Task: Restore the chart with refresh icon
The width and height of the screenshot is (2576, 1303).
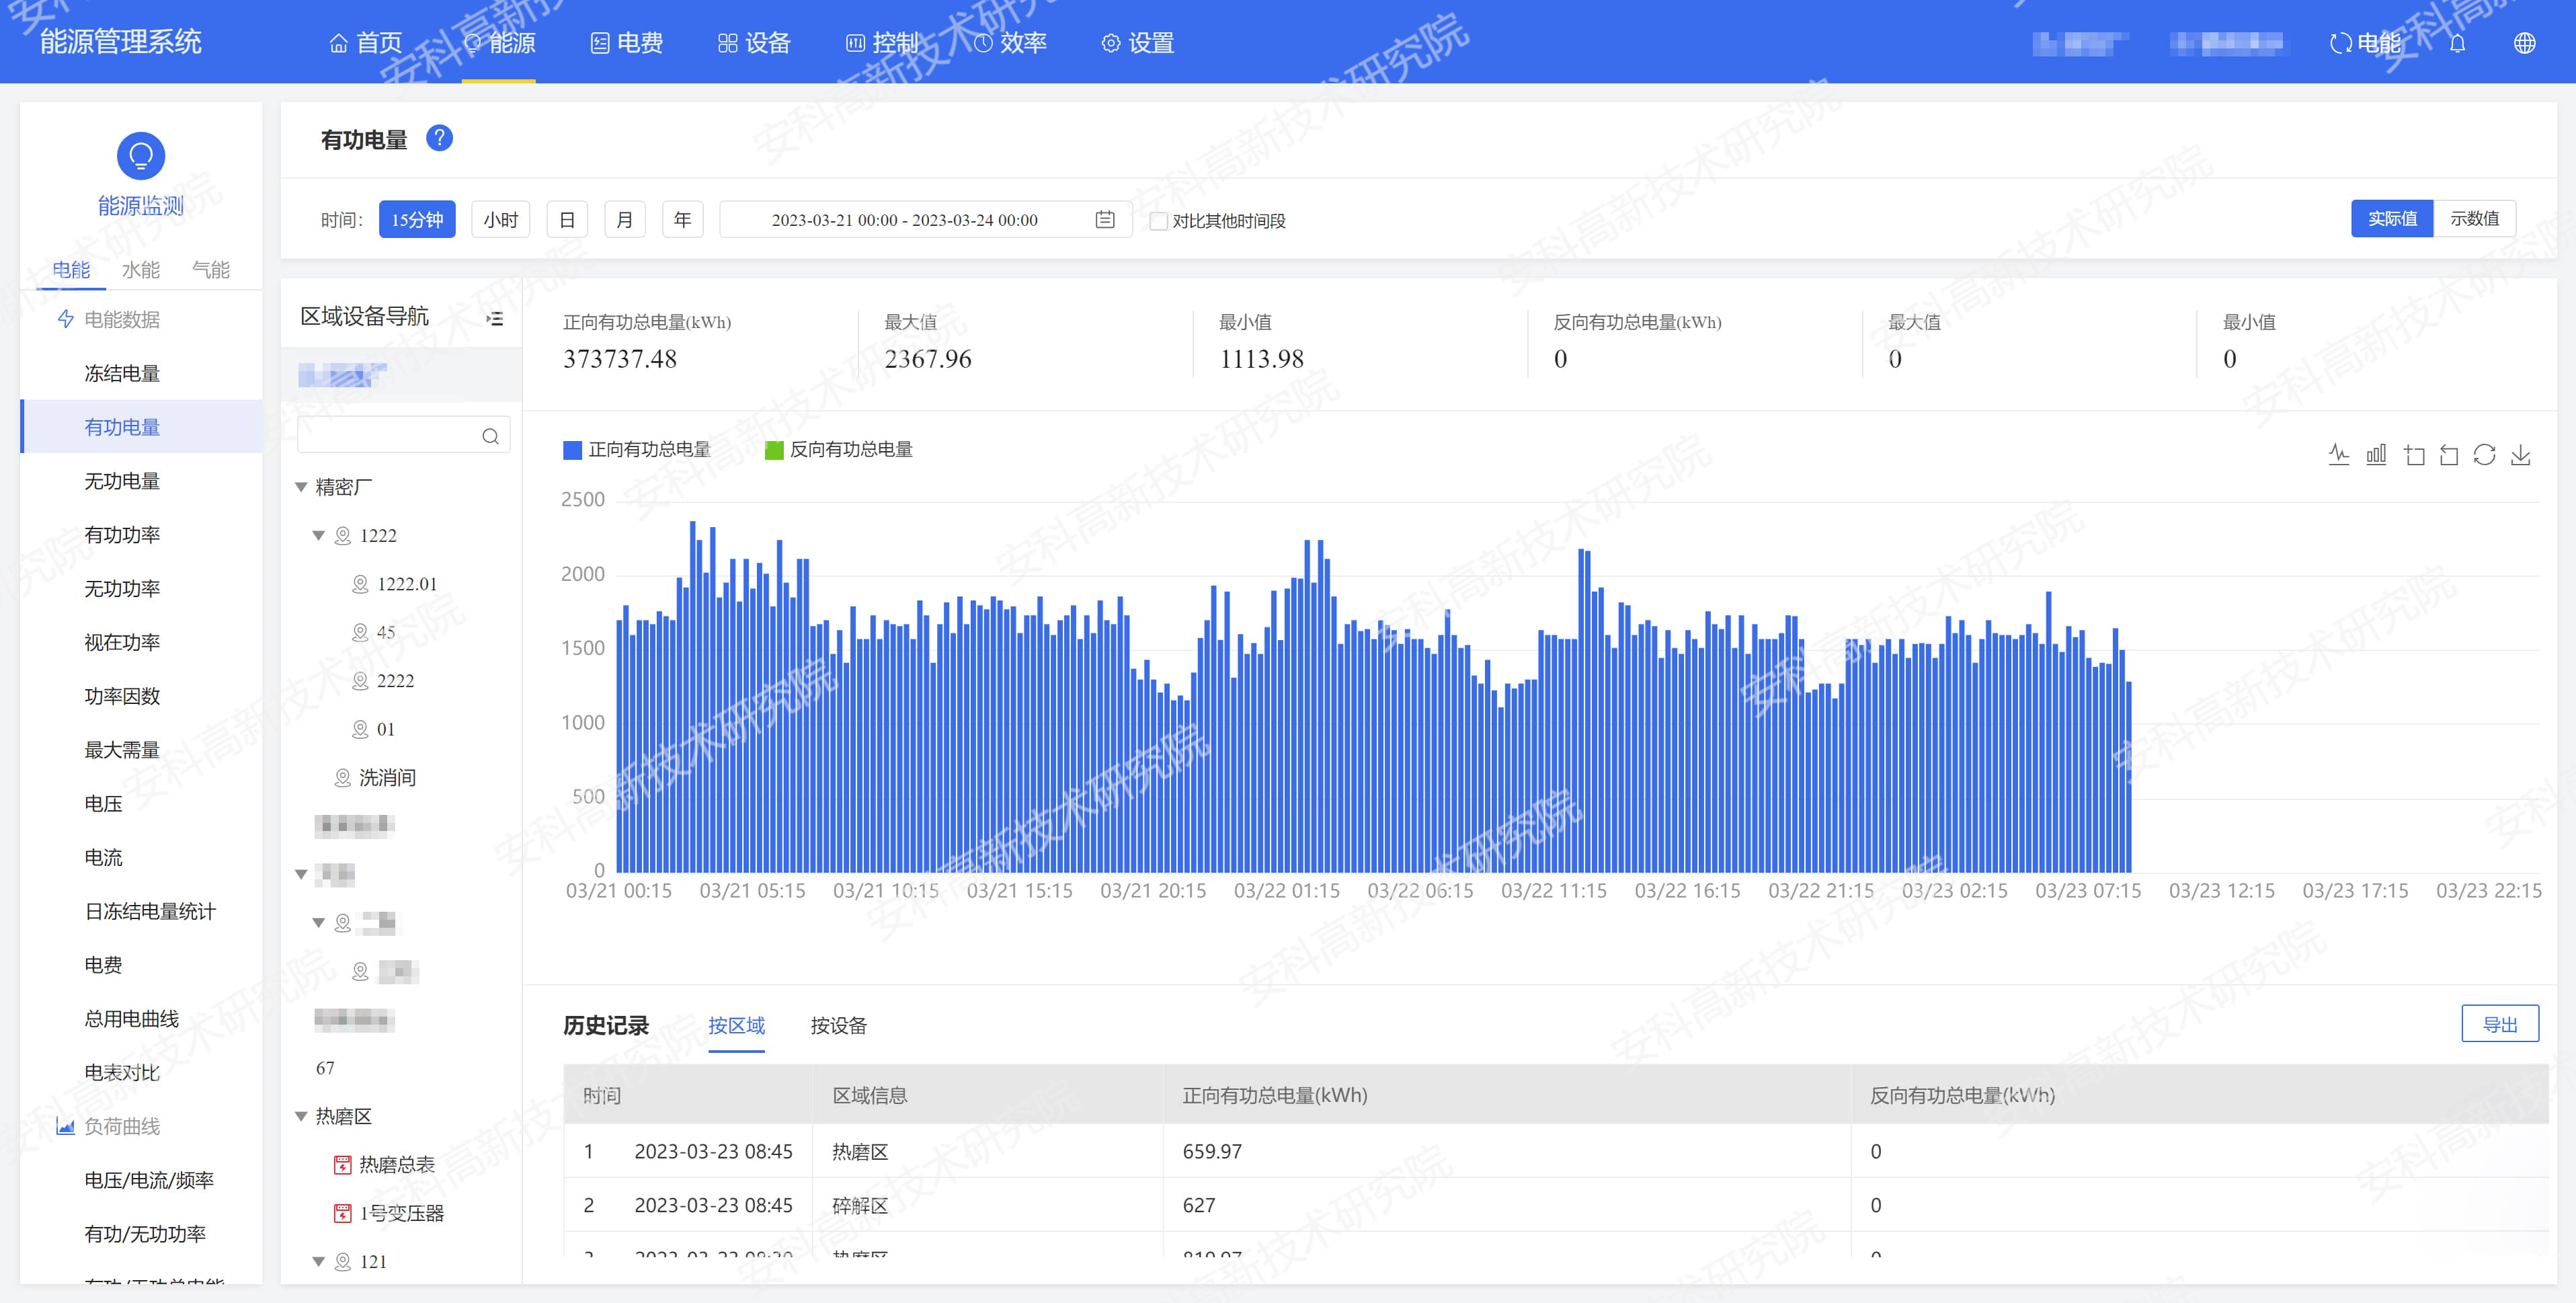Action: point(2484,455)
